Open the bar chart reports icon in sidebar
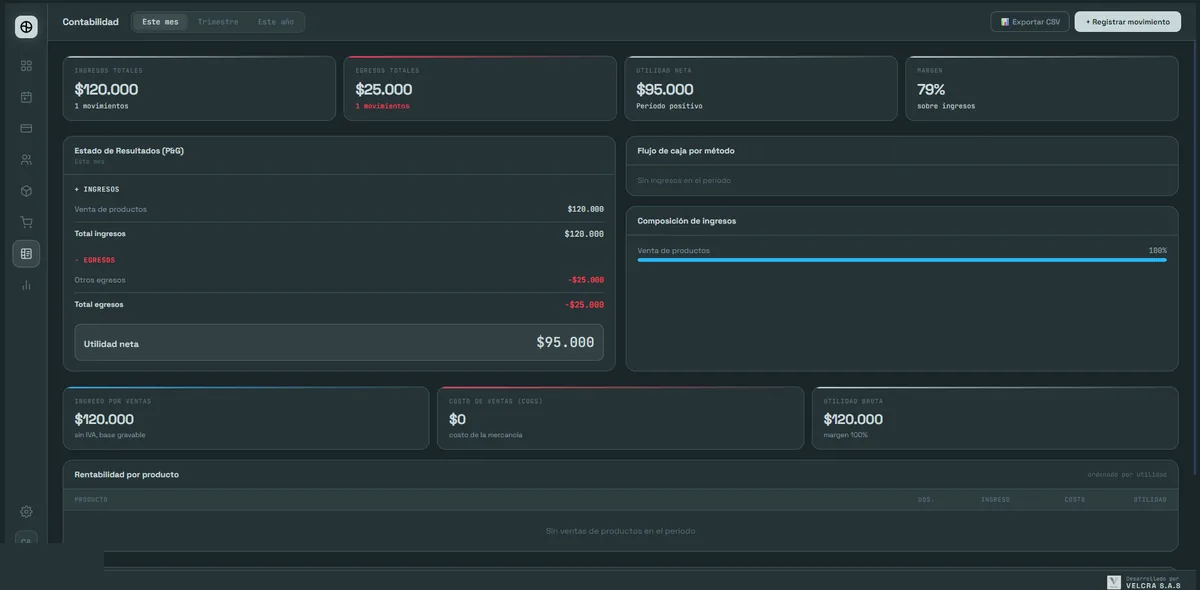Image resolution: width=1200 pixels, height=590 pixels. [x=26, y=285]
